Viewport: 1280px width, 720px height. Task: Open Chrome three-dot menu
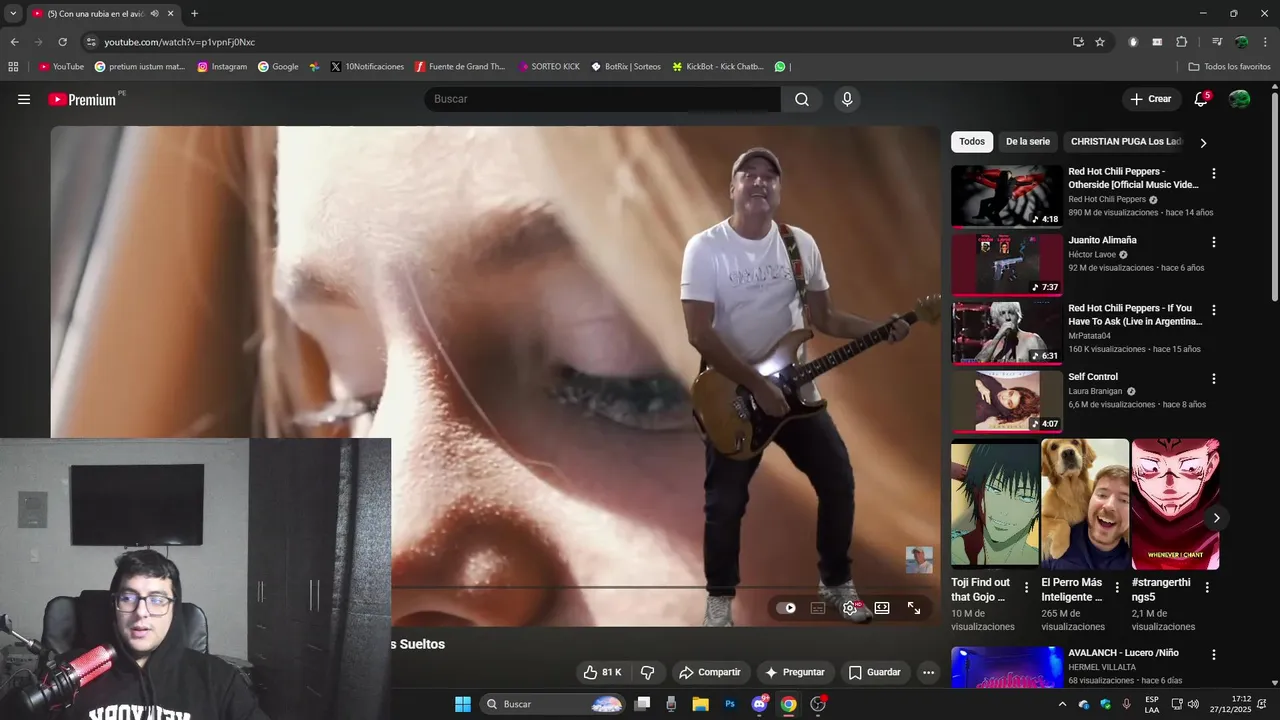(x=1264, y=42)
